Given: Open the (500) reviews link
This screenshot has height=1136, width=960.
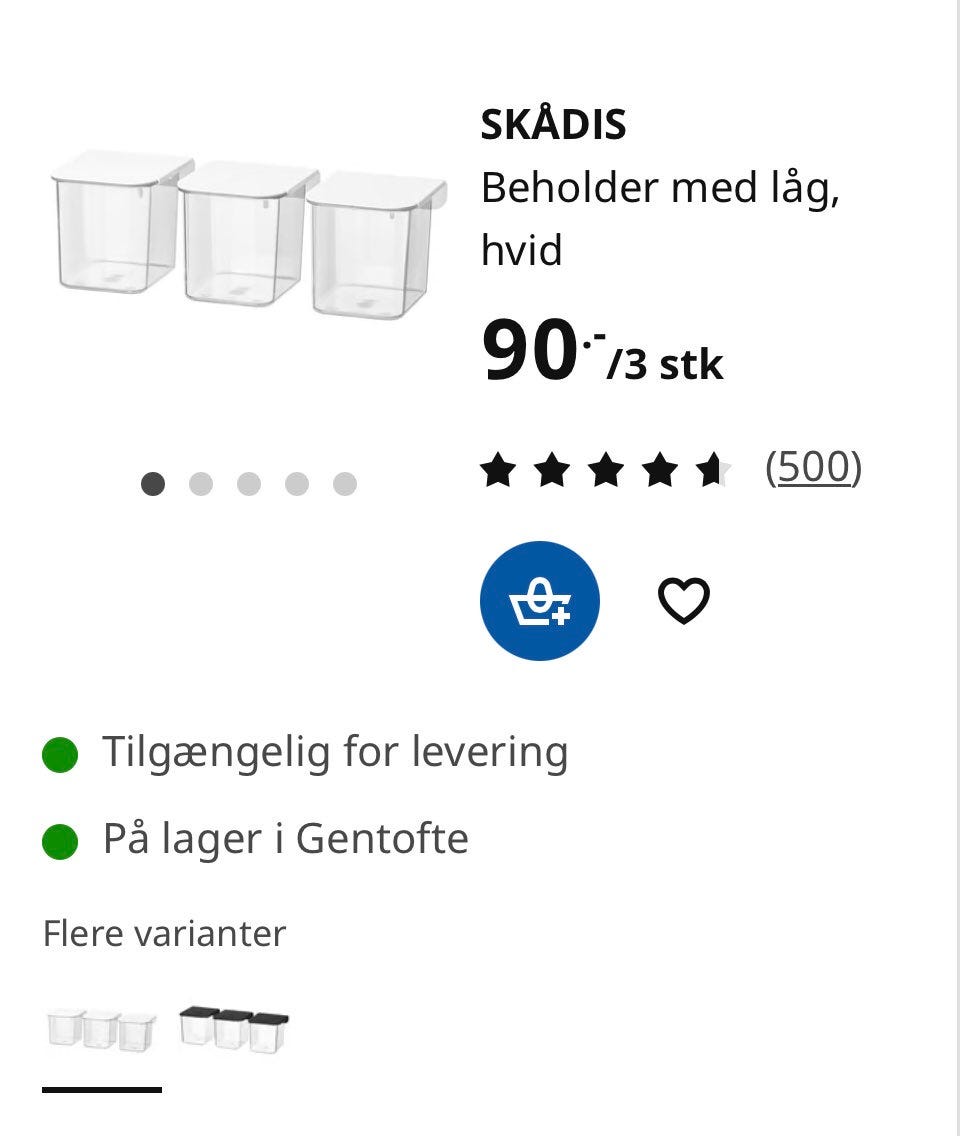Looking at the screenshot, I should (x=813, y=467).
